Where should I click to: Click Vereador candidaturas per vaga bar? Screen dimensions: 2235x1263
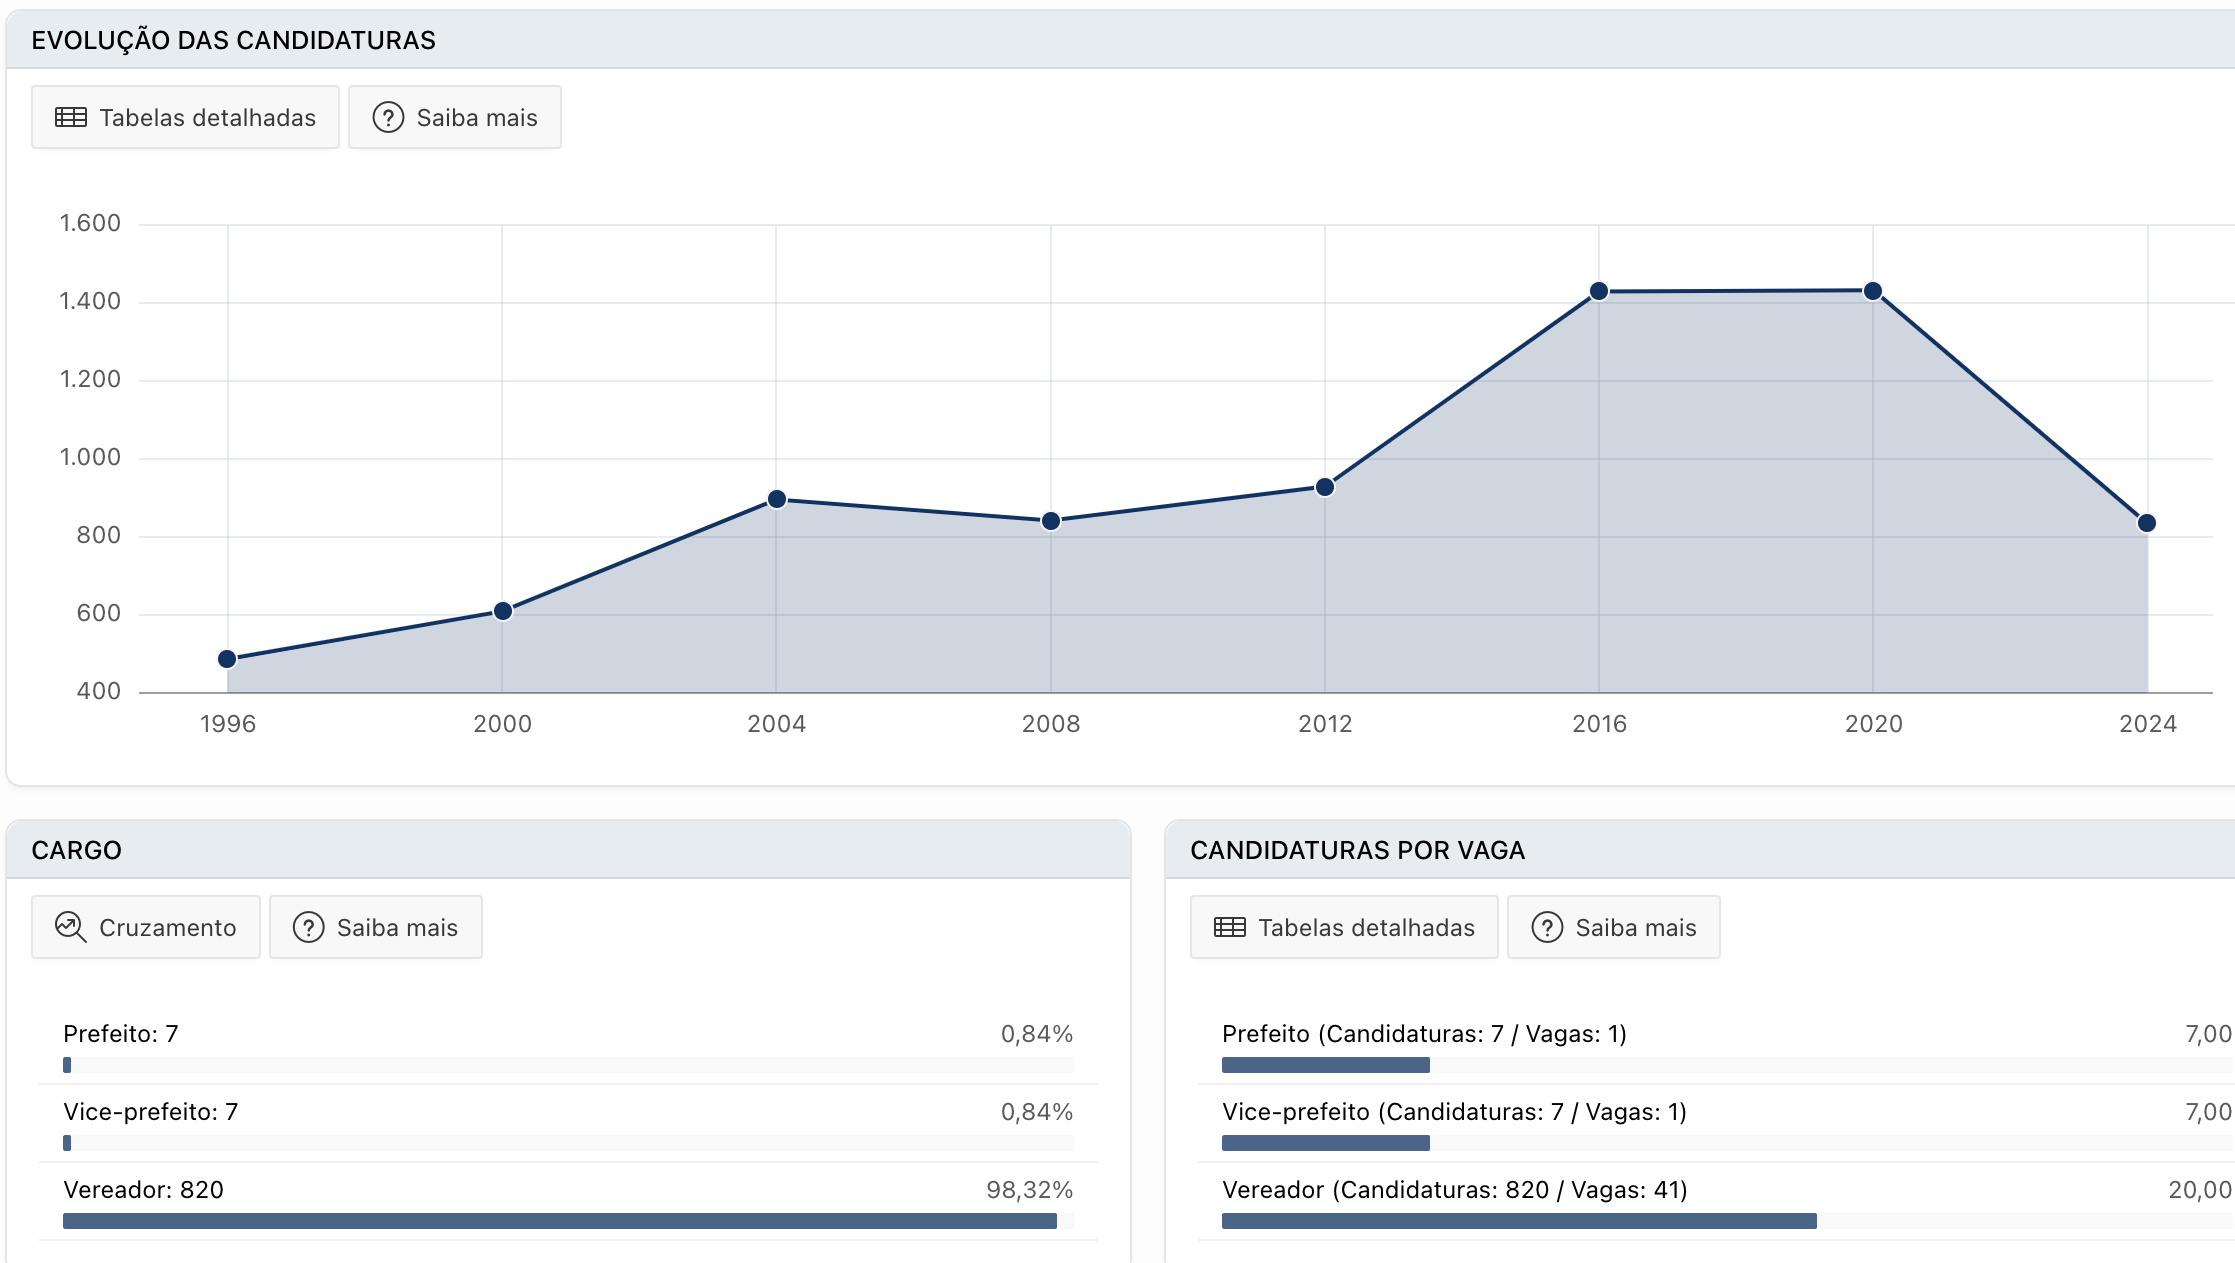tap(1518, 1221)
